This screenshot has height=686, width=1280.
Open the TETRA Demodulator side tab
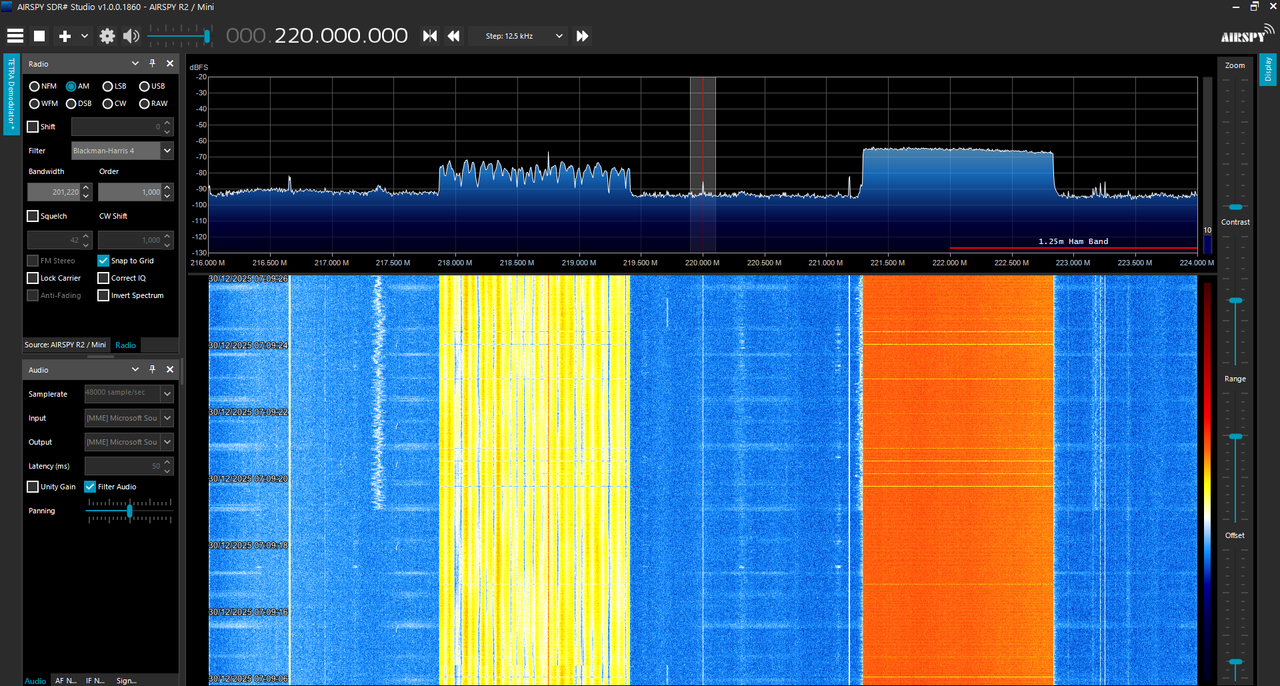coord(11,95)
